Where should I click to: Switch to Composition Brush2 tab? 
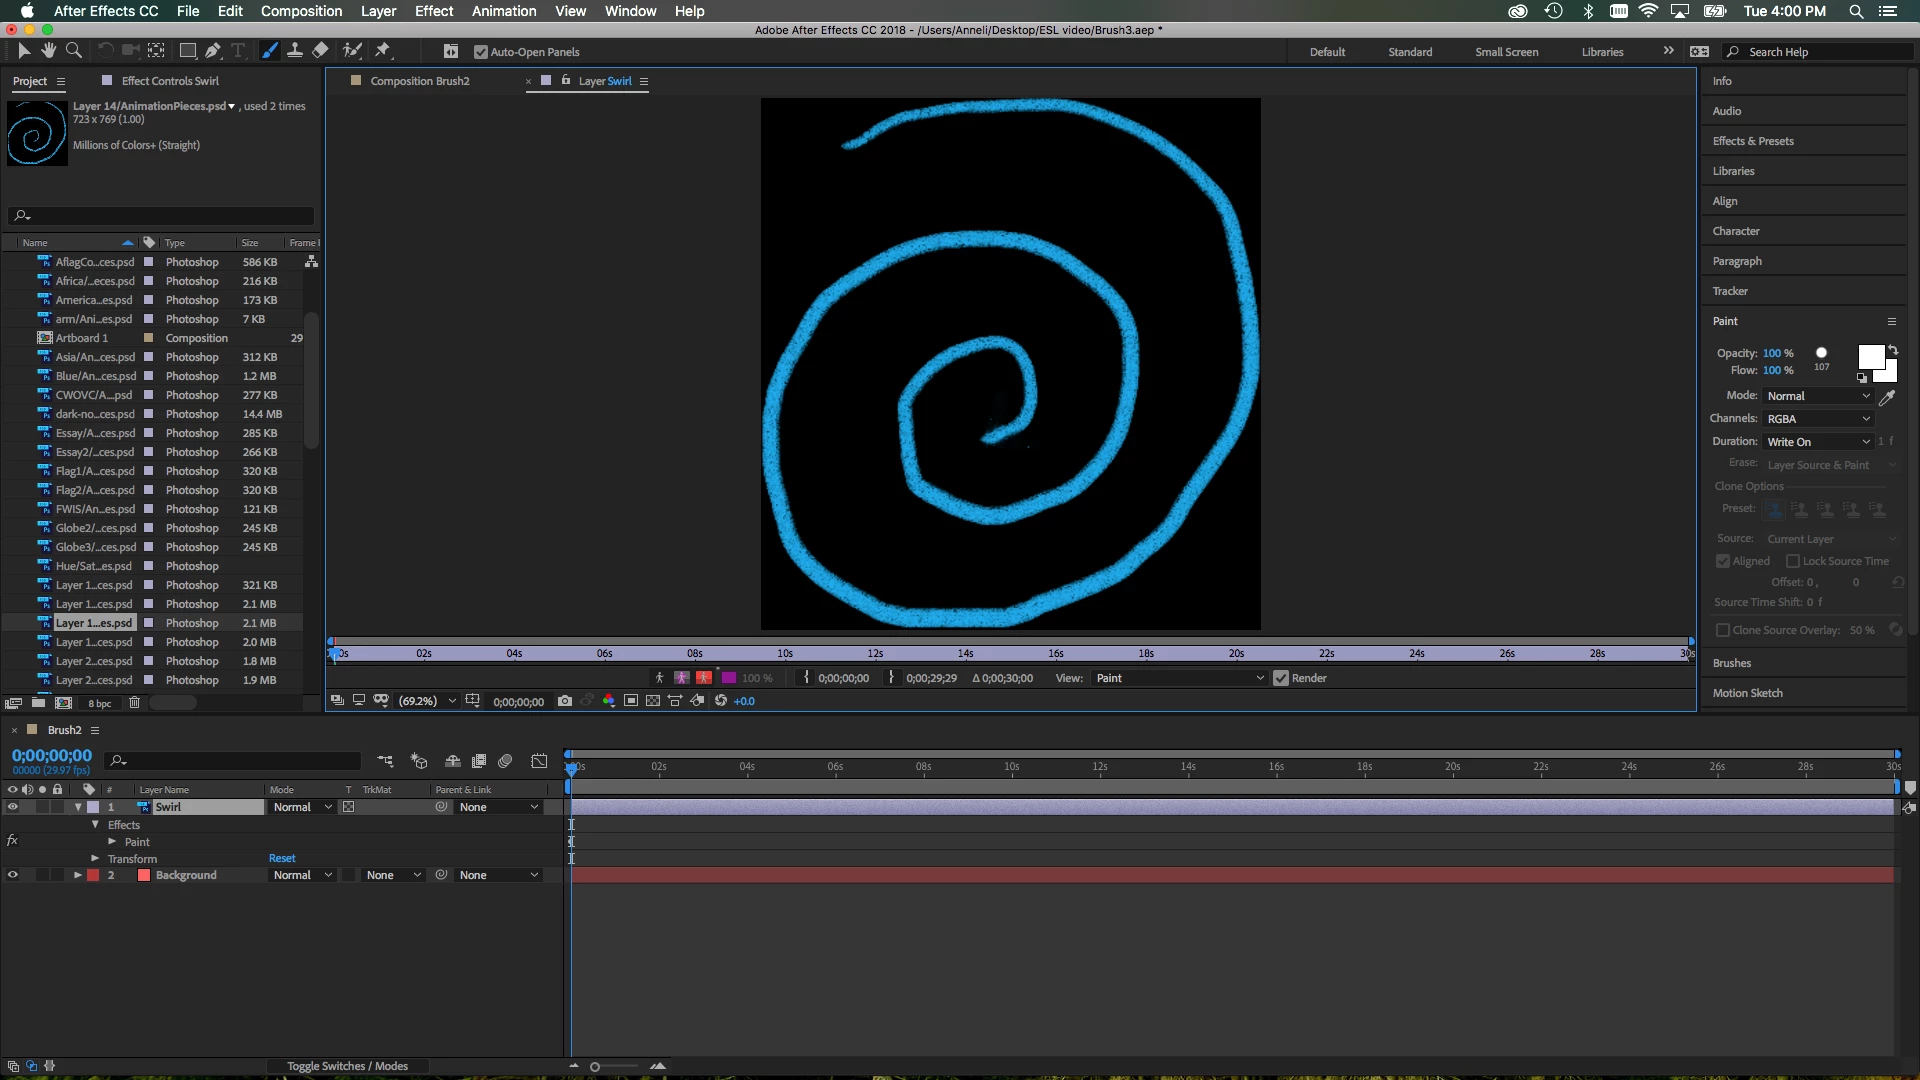click(419, 81)
